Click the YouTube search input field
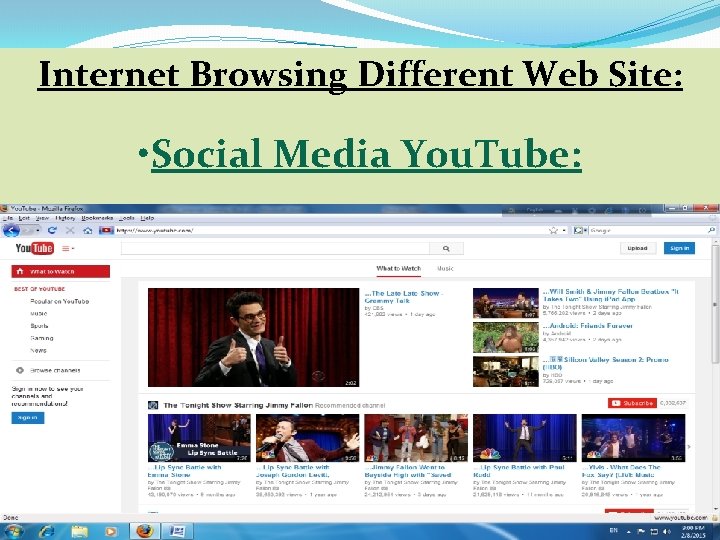The image size is (720, 540). coord(275,248)
